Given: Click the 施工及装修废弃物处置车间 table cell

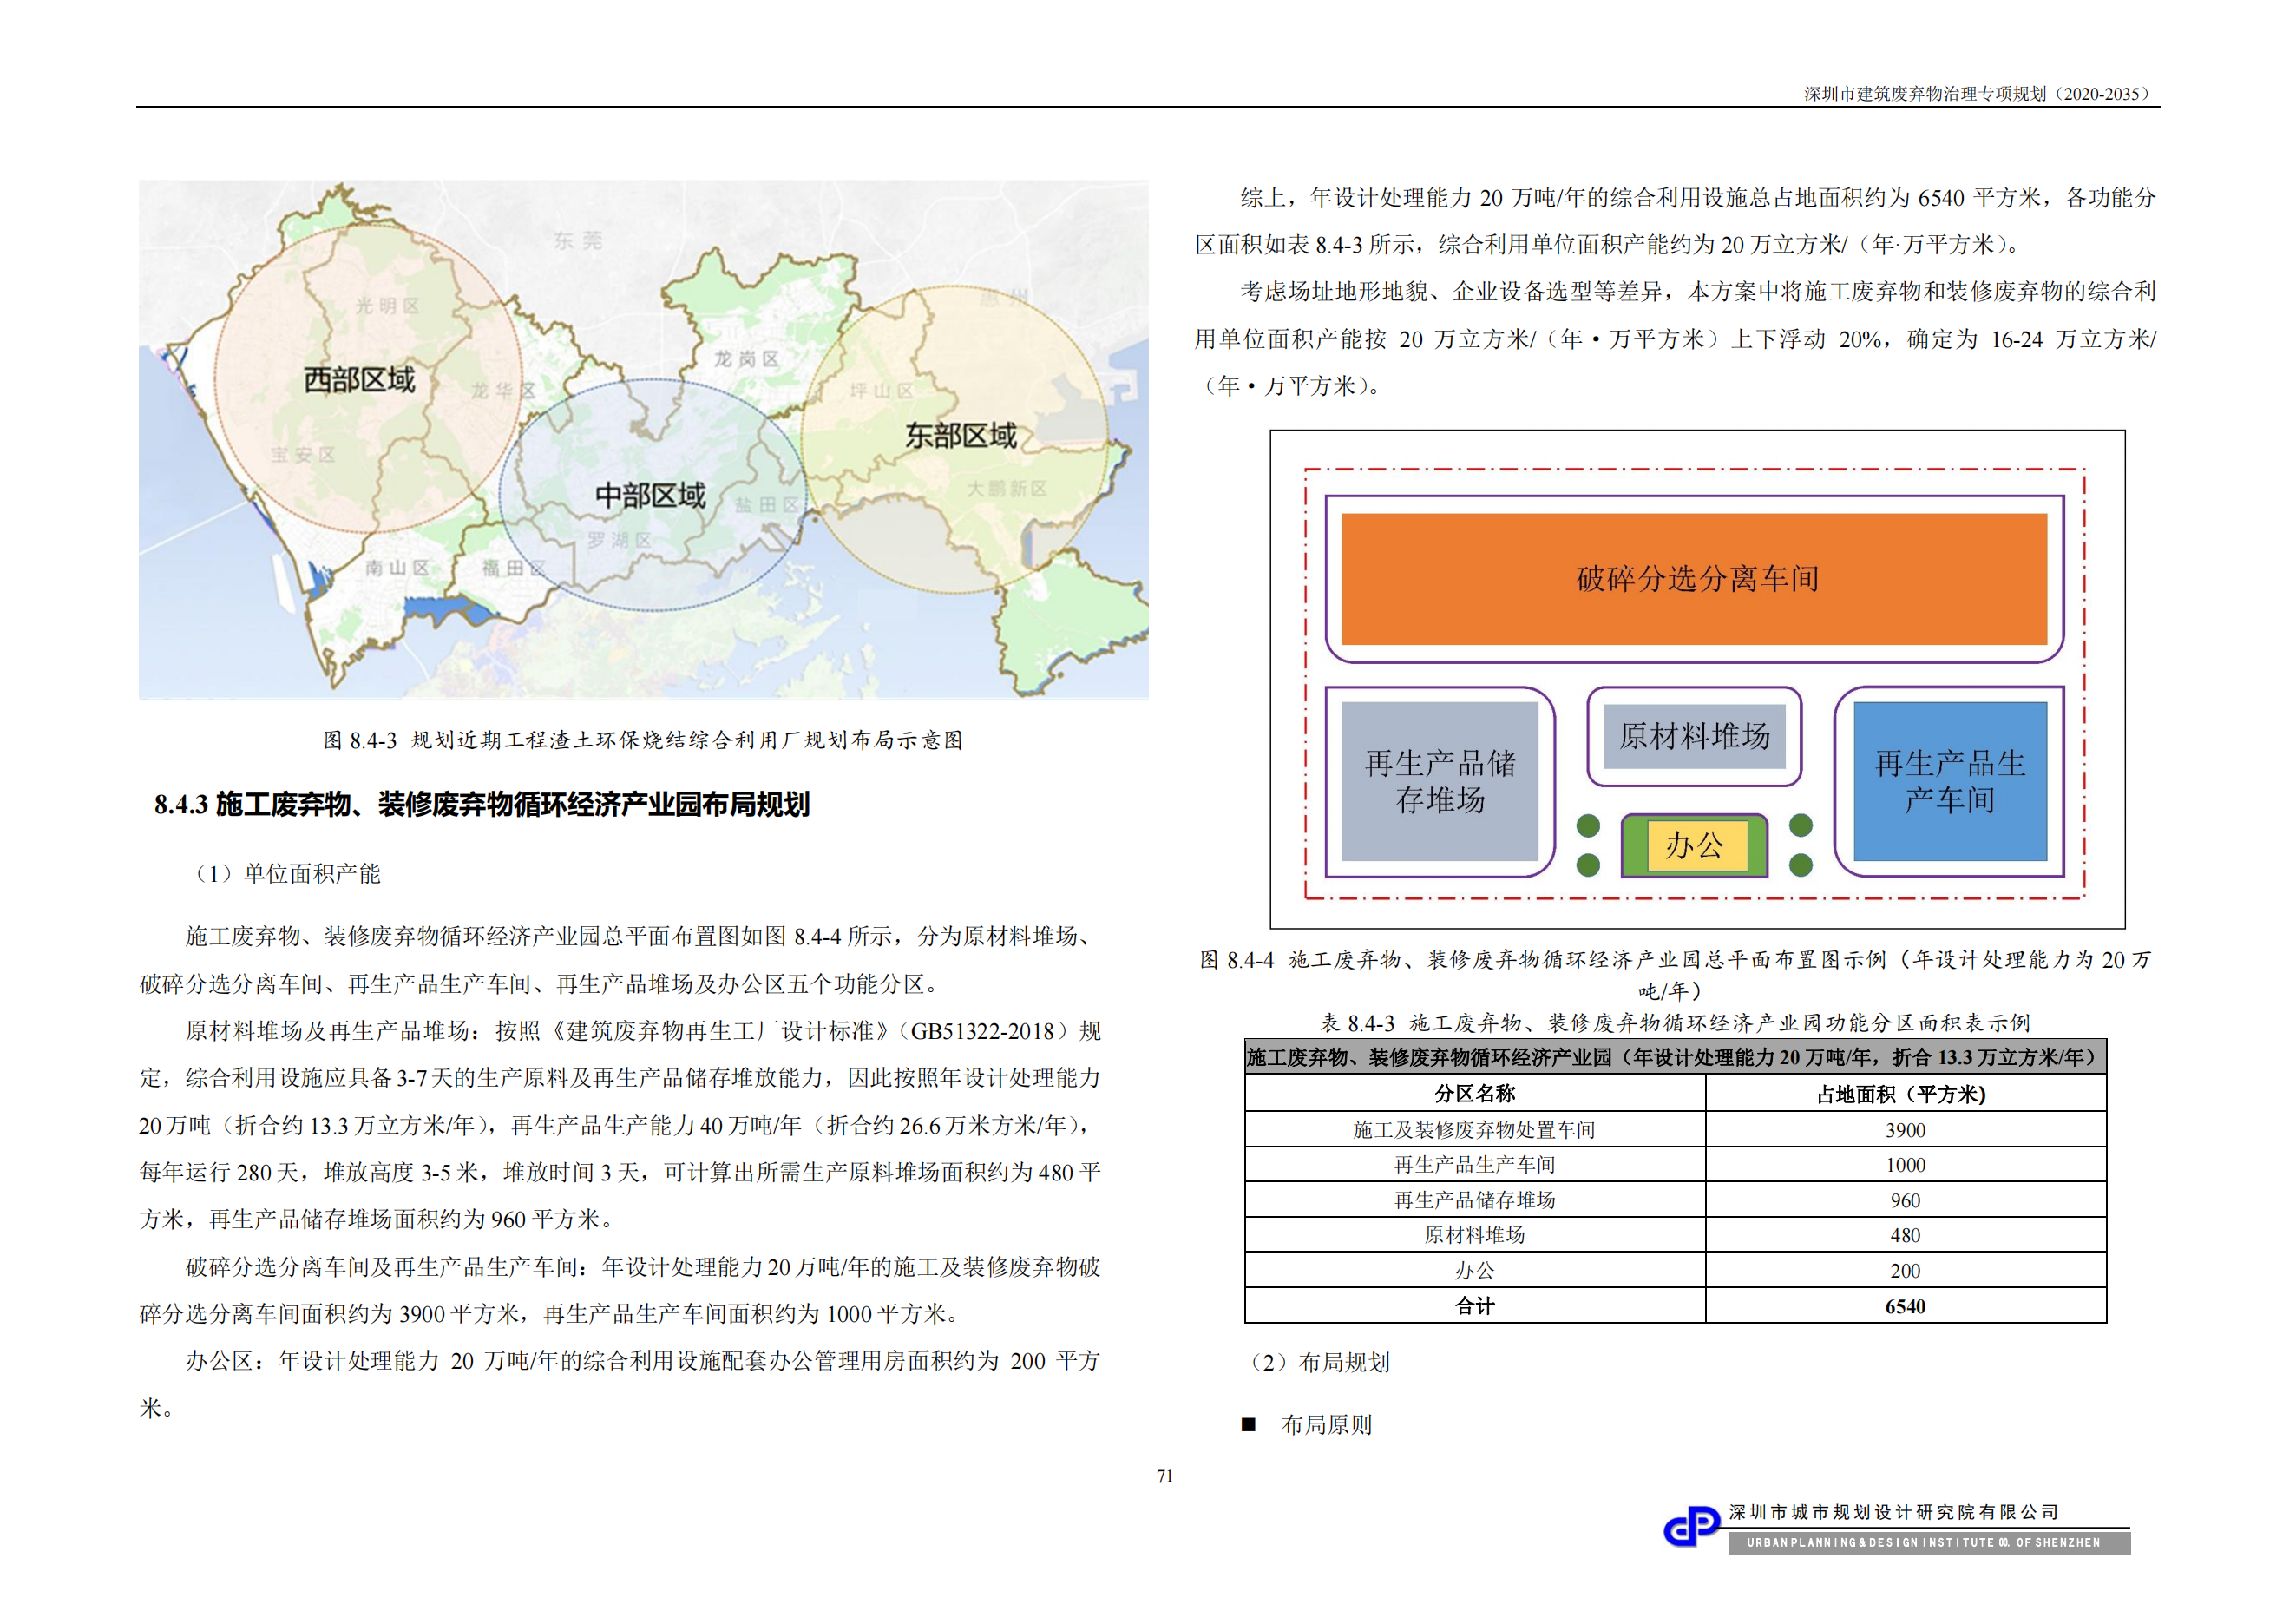Looking at the screenshot, I should [1475, 1130].
